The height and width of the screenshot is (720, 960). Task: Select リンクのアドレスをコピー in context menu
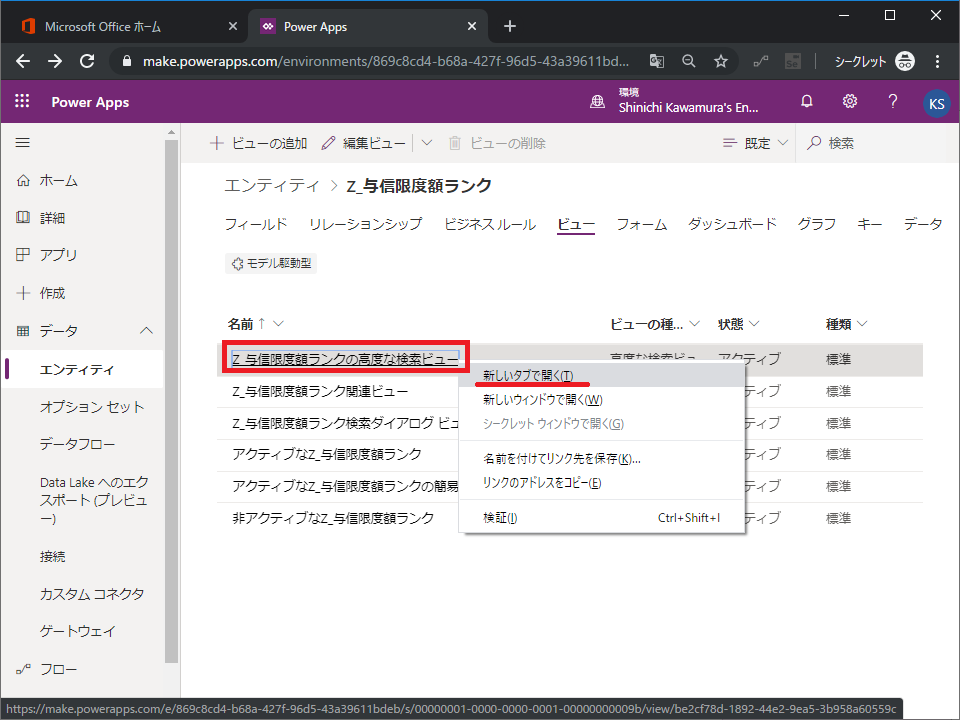541,483
